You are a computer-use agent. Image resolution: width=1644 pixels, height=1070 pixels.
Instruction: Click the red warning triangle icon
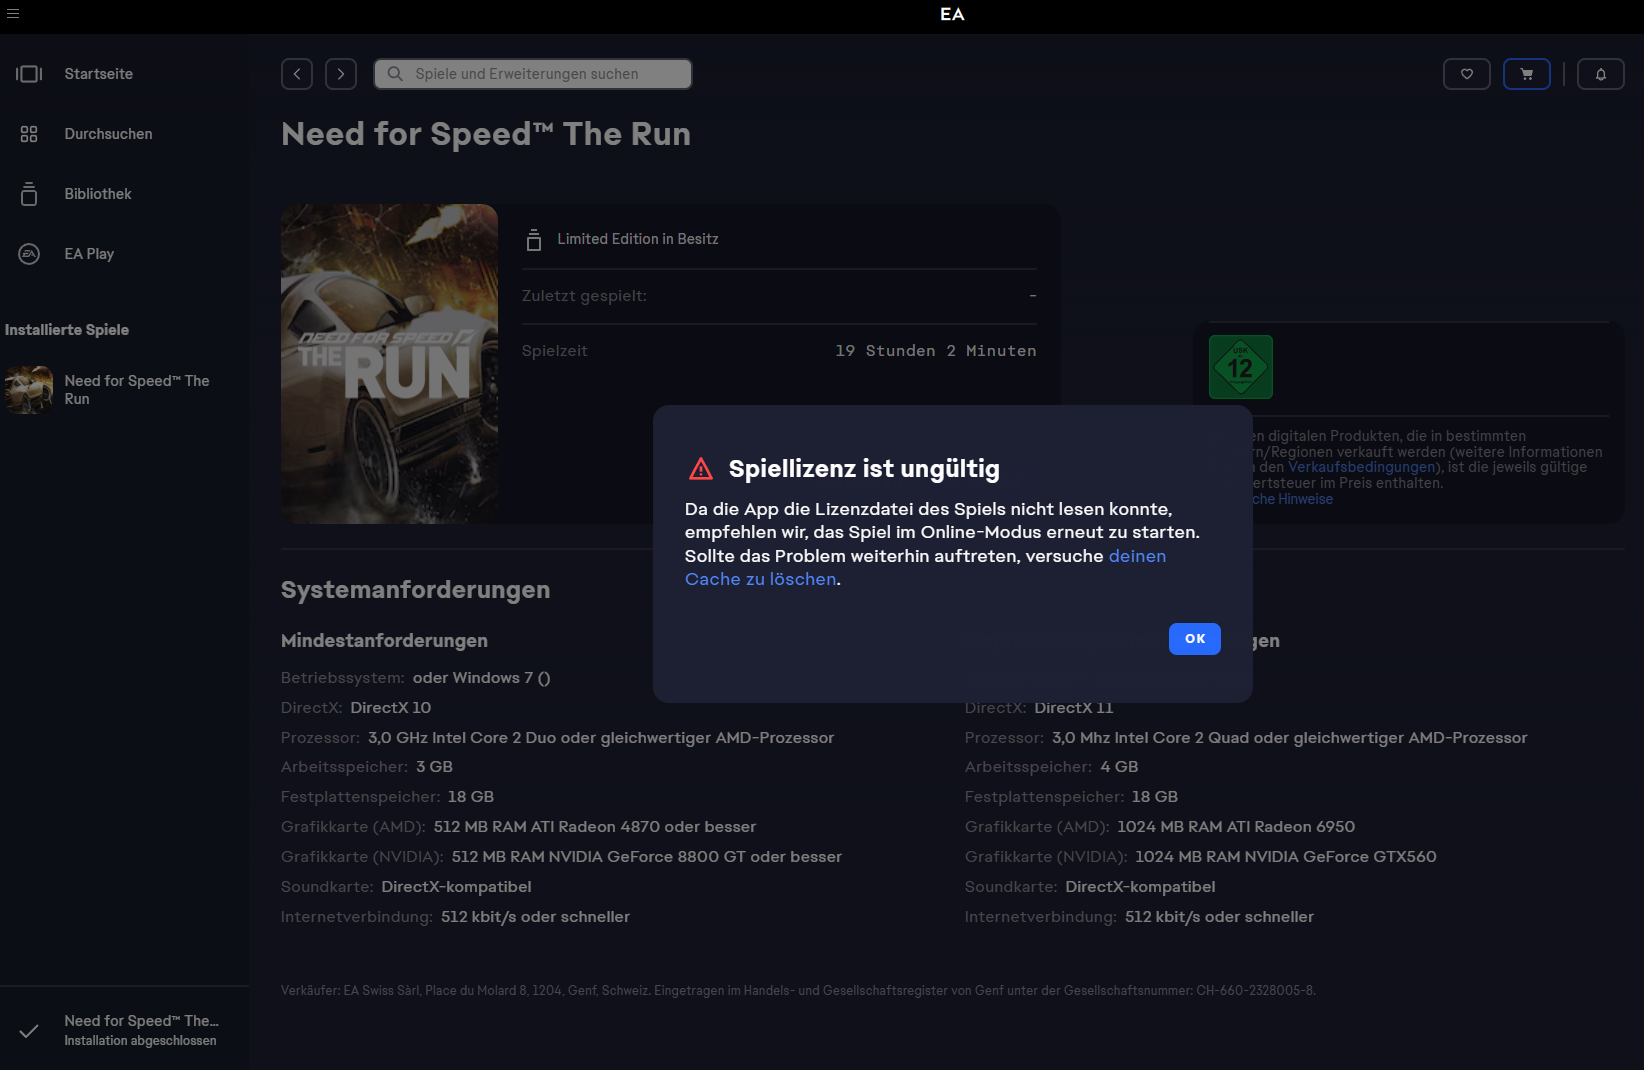(701, 468)
